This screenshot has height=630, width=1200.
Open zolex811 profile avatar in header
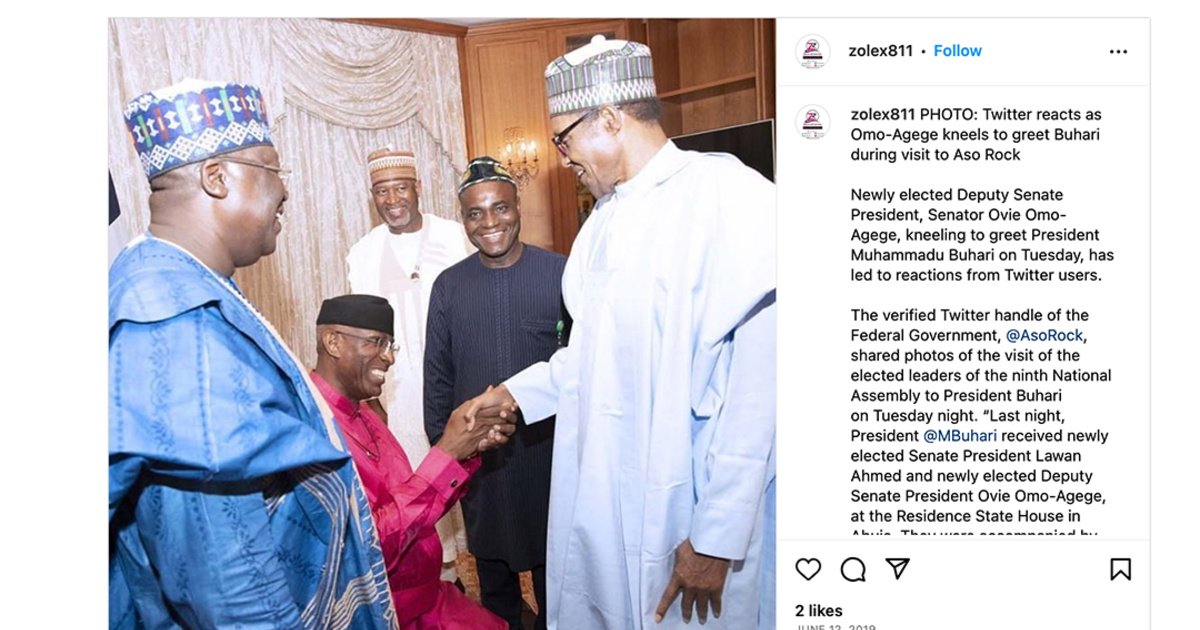pyautogui.click(x=813, y=51)
